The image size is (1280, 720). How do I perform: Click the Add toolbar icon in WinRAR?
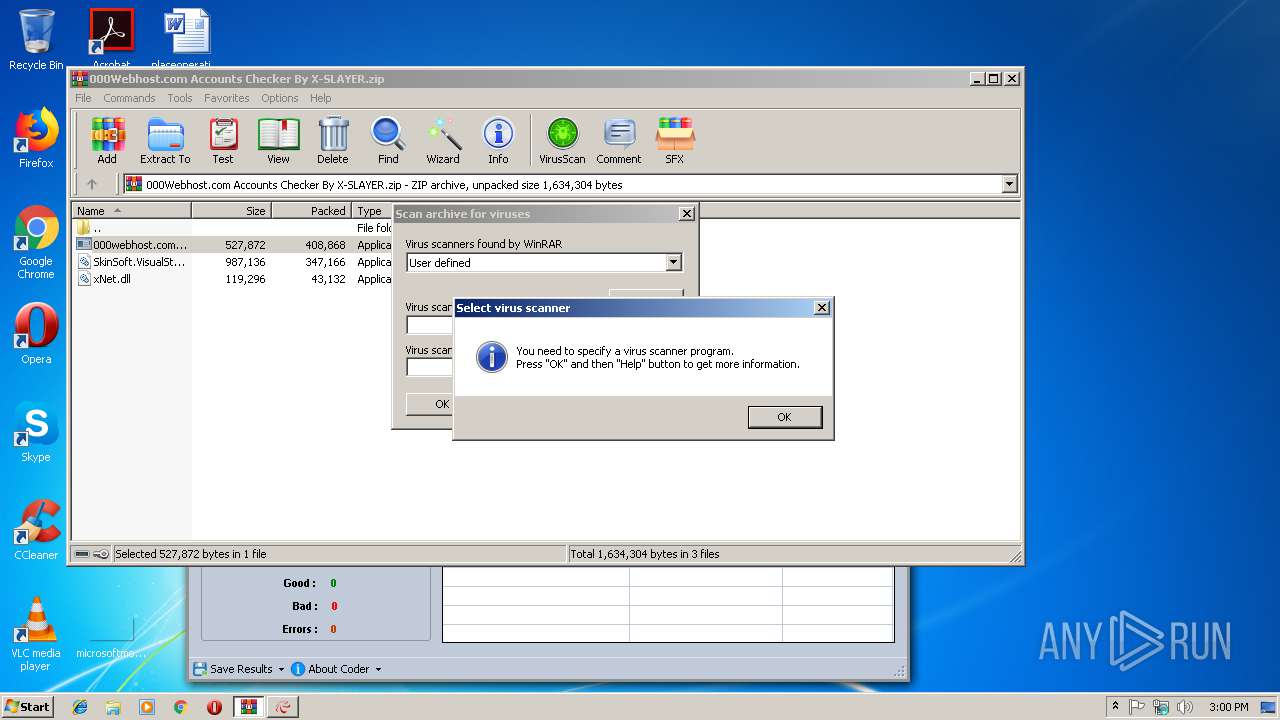click(107, 140)
